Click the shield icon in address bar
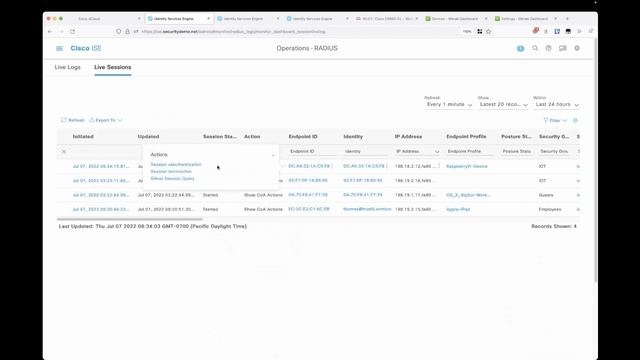This screenshot has height=360, width=640. (x=119, y=31)
